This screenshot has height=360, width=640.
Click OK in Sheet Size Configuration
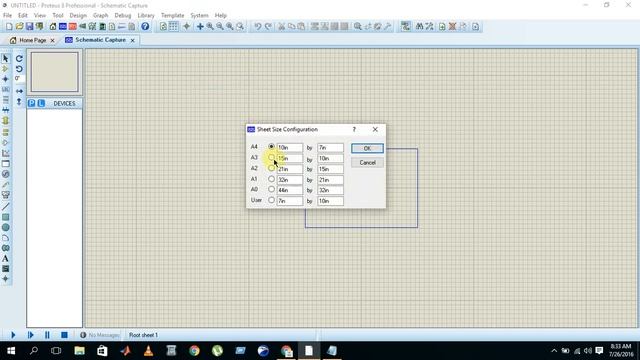click(367, 148)
